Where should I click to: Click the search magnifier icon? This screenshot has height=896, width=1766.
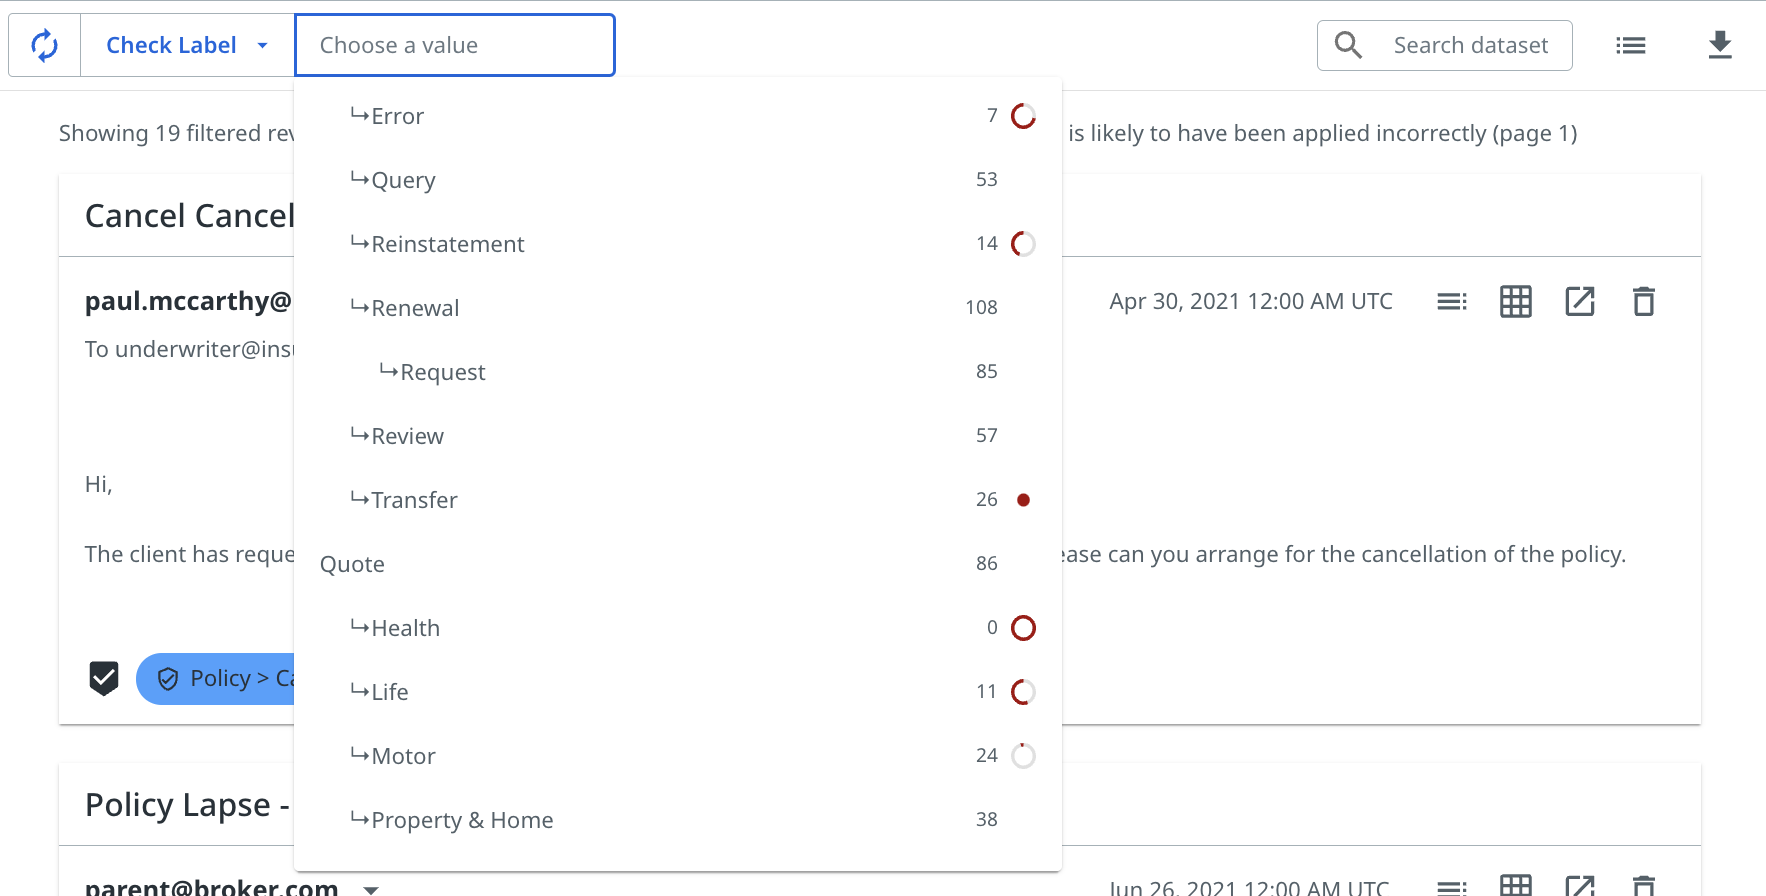point(1348,45)
